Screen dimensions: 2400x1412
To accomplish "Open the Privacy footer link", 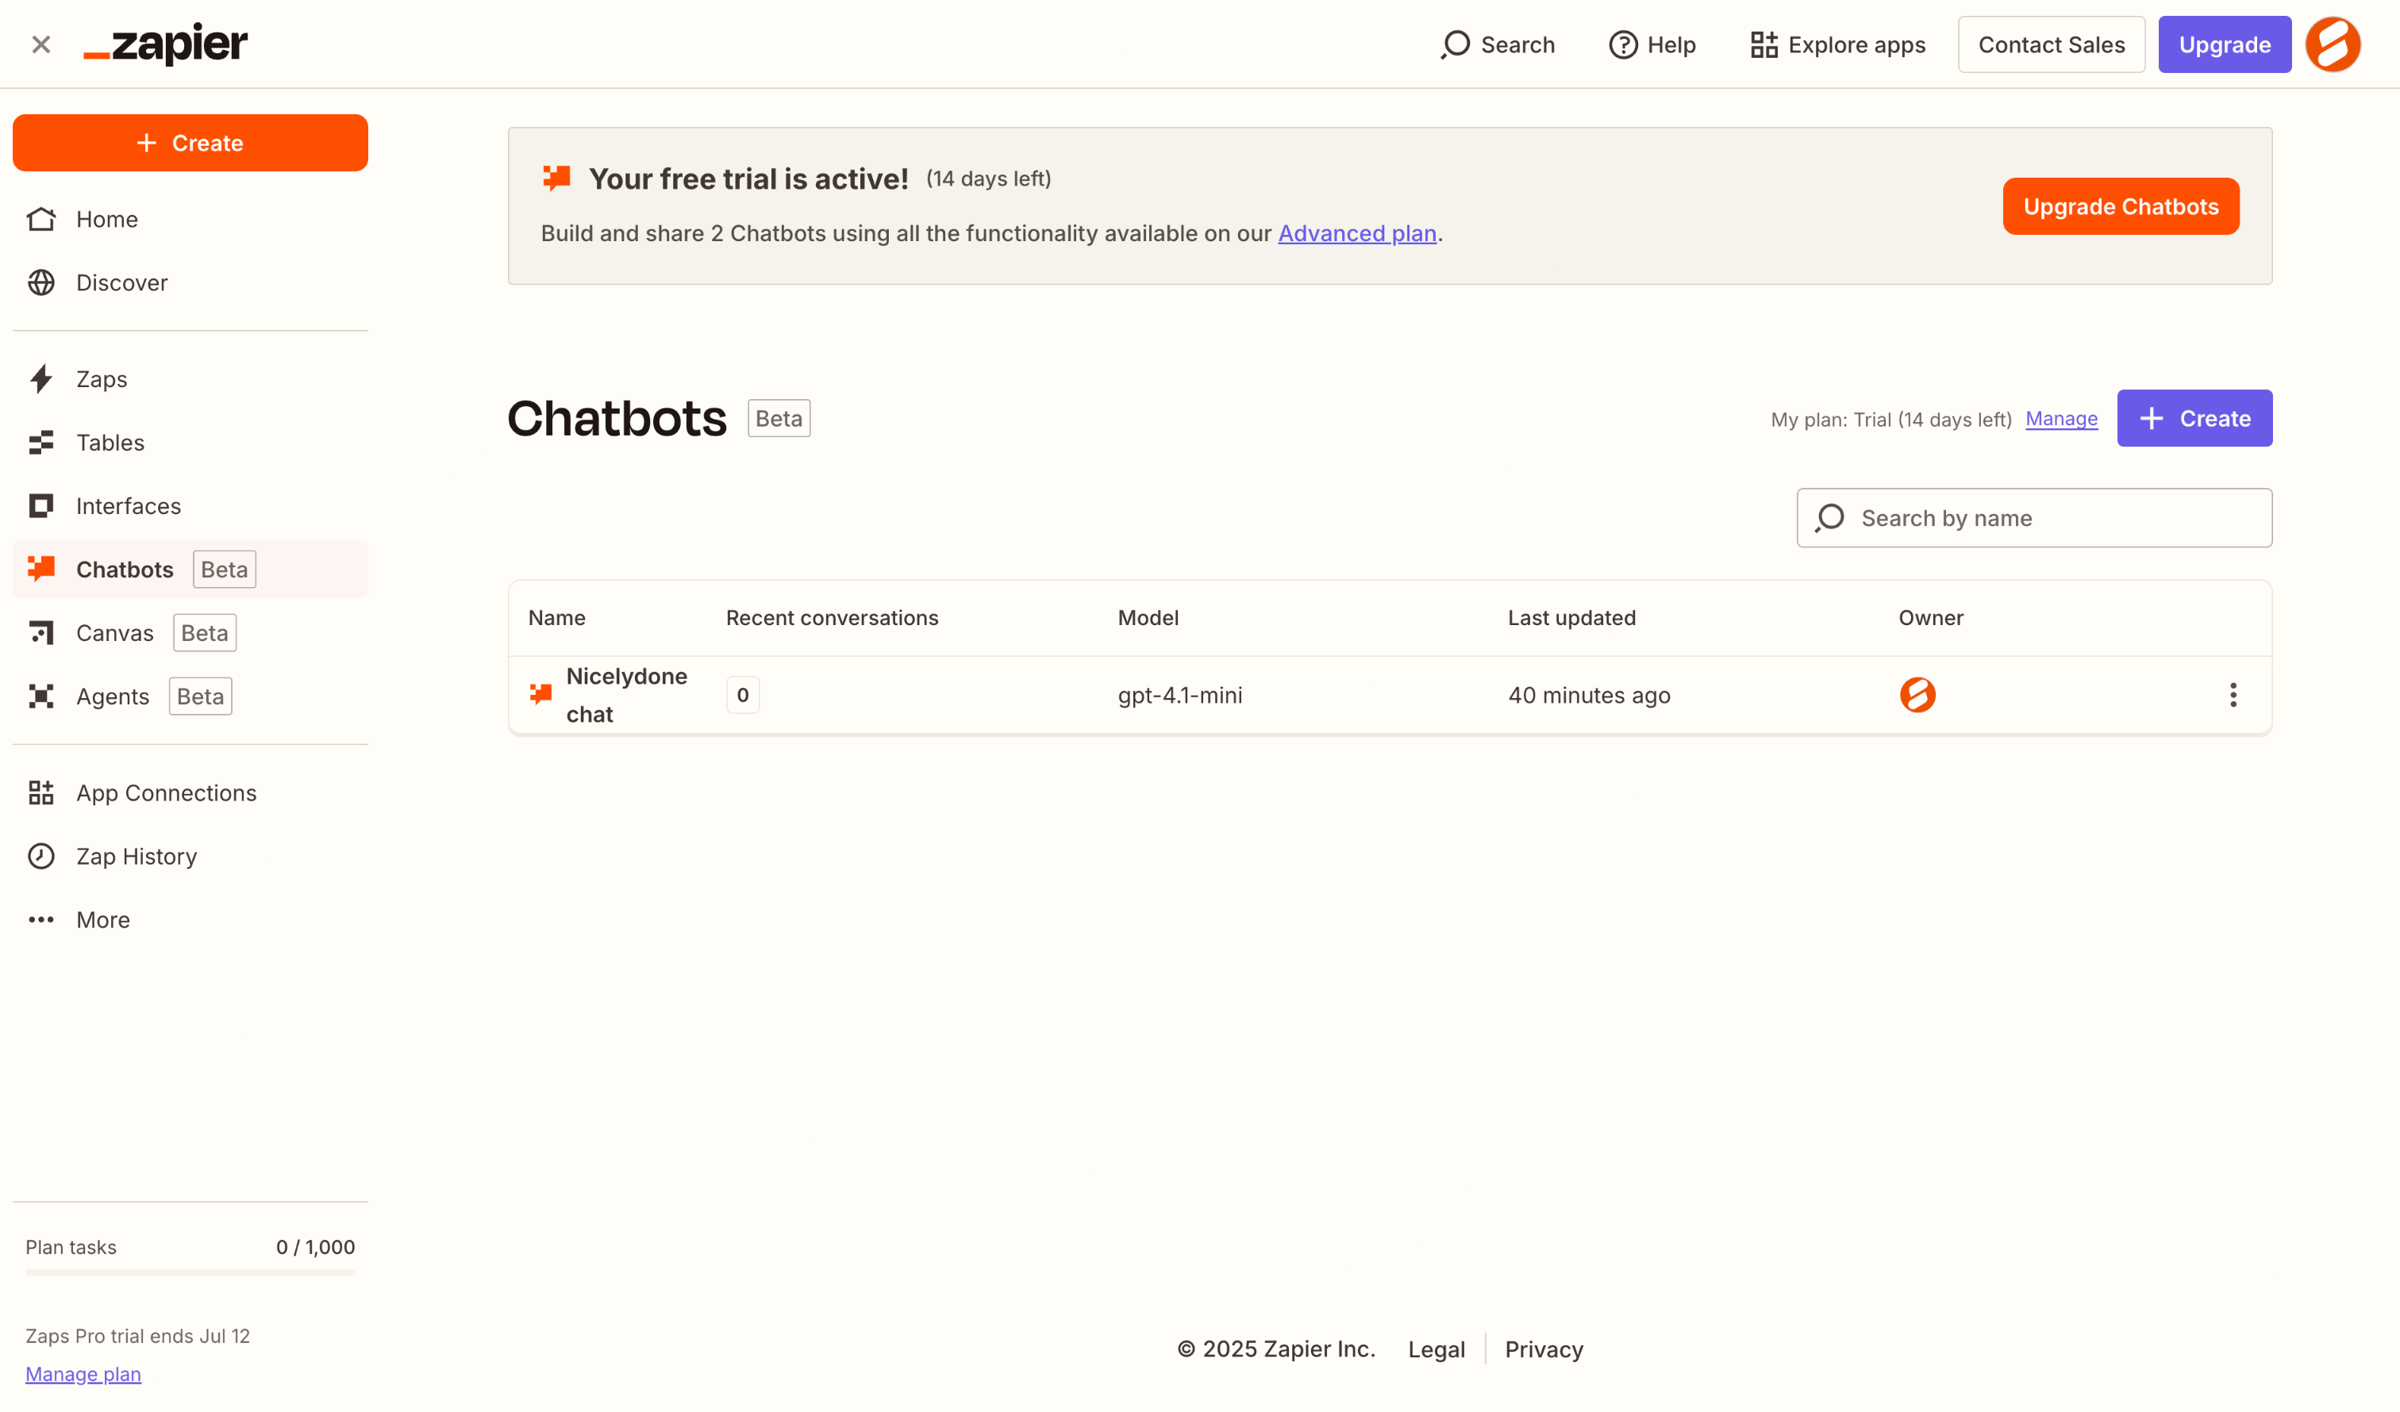I will pos(1544,1349).
